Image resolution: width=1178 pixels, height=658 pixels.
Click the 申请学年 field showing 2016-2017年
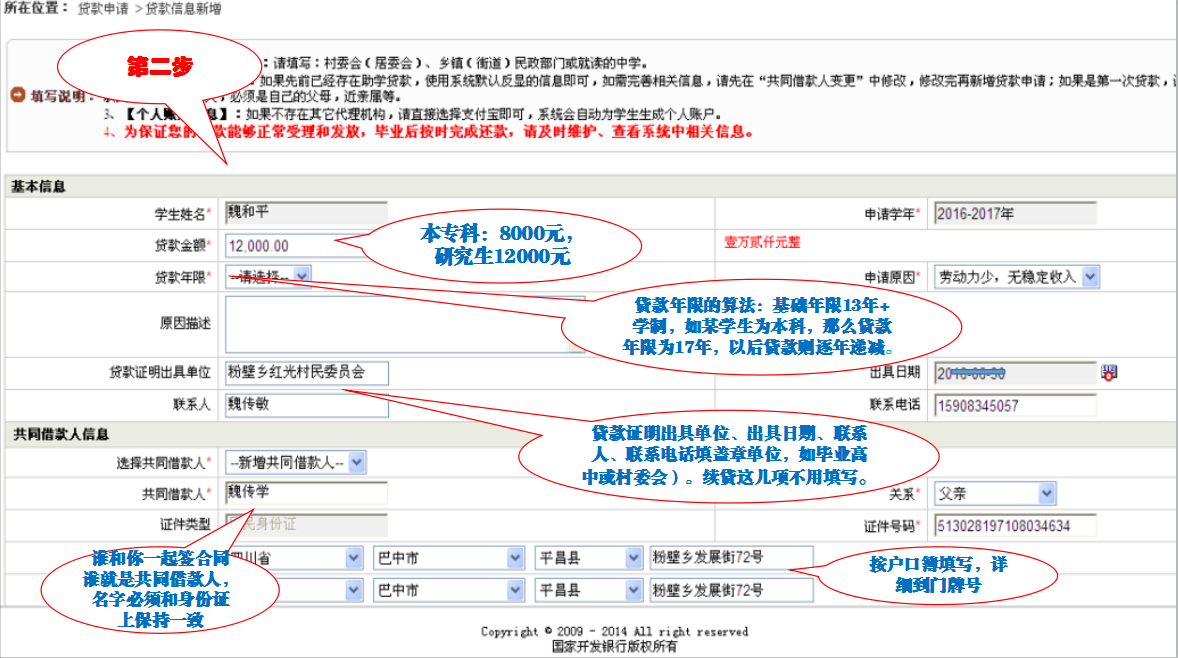pos(1014,213)
